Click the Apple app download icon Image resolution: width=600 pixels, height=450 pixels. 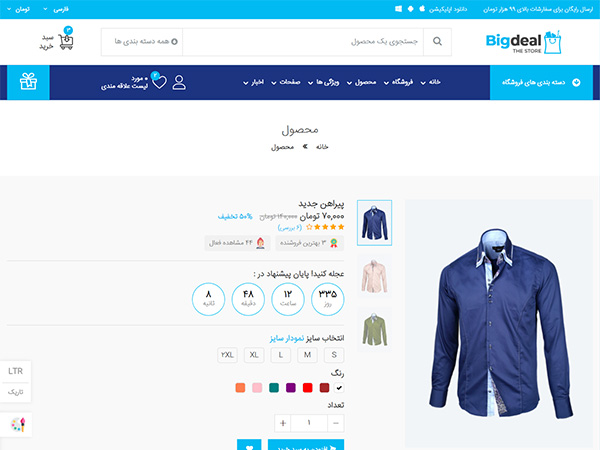(x=422, y=9)
